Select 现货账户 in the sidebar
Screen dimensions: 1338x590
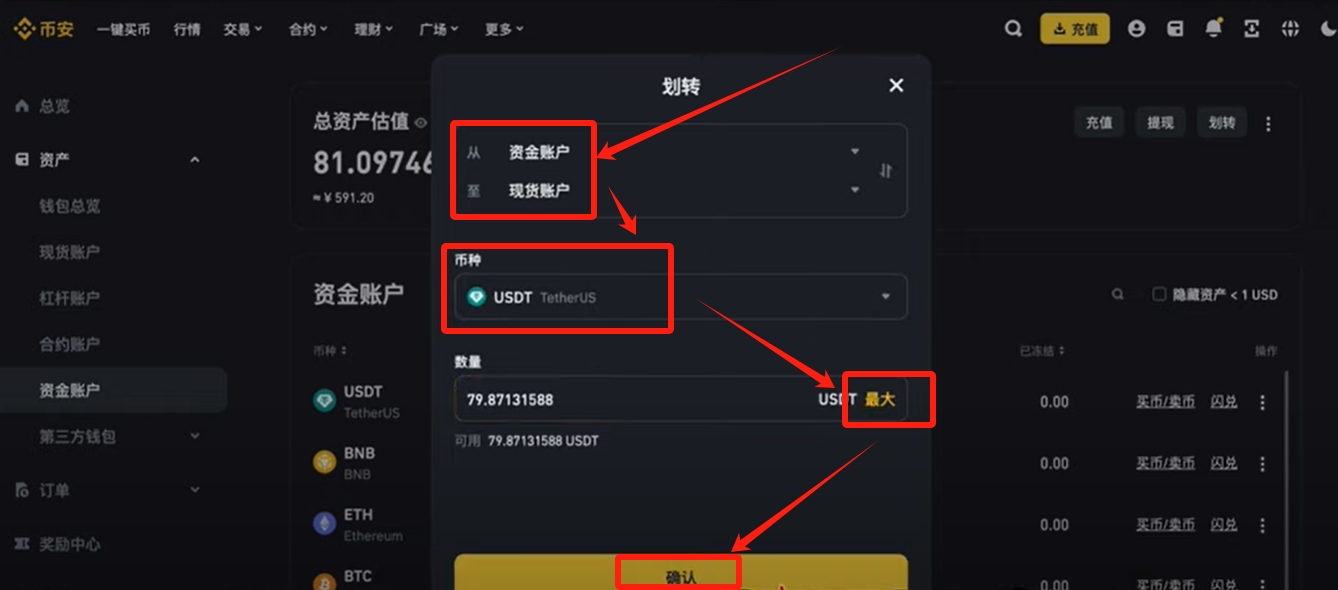(x=70, y=252)
